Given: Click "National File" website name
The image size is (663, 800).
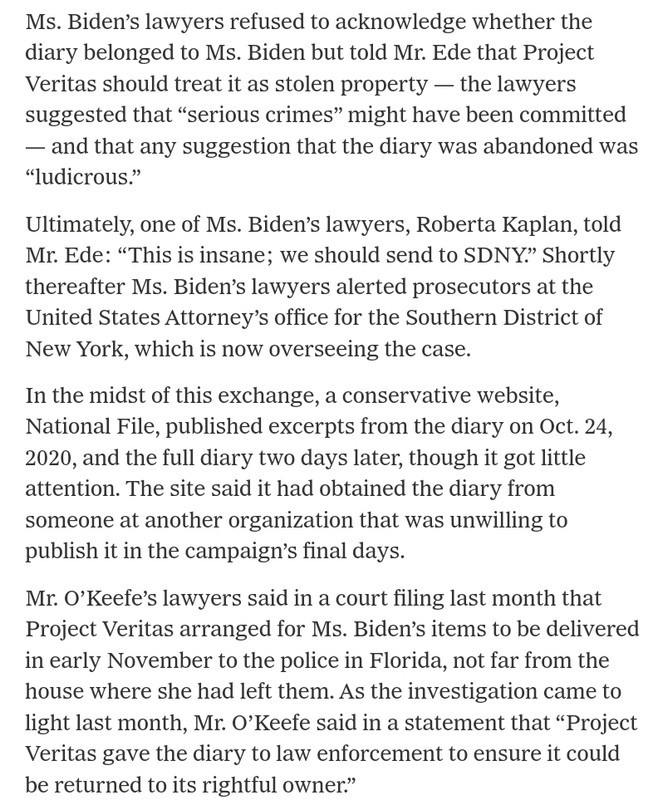Looking at the screenshot, I should coord(92,427).
